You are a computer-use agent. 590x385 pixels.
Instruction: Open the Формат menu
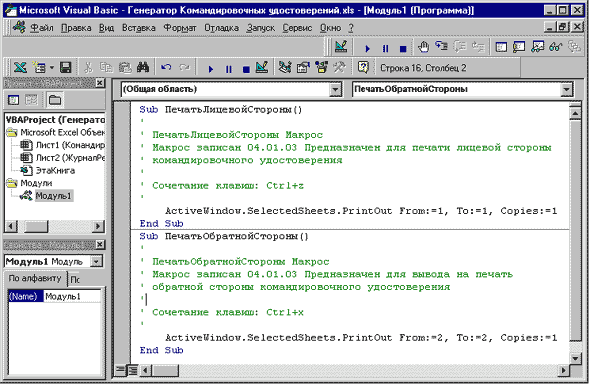[x=180, y=28]
